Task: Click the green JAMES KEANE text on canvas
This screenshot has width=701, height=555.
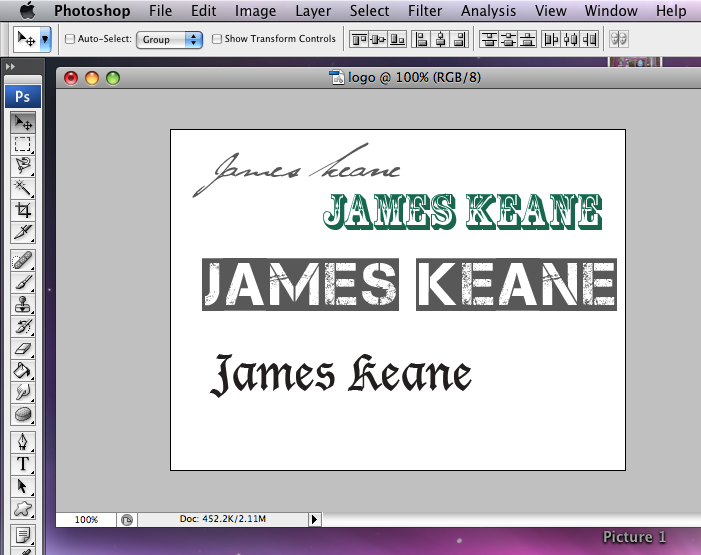Action: pos(462,212)
